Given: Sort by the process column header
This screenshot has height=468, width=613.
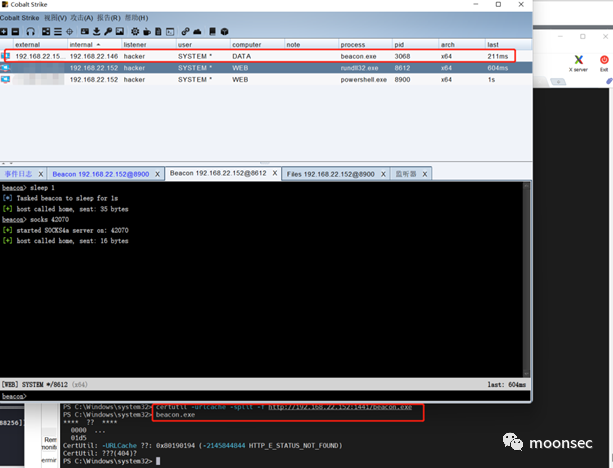Looking at the screenshot, I should [x=365, y=45].
